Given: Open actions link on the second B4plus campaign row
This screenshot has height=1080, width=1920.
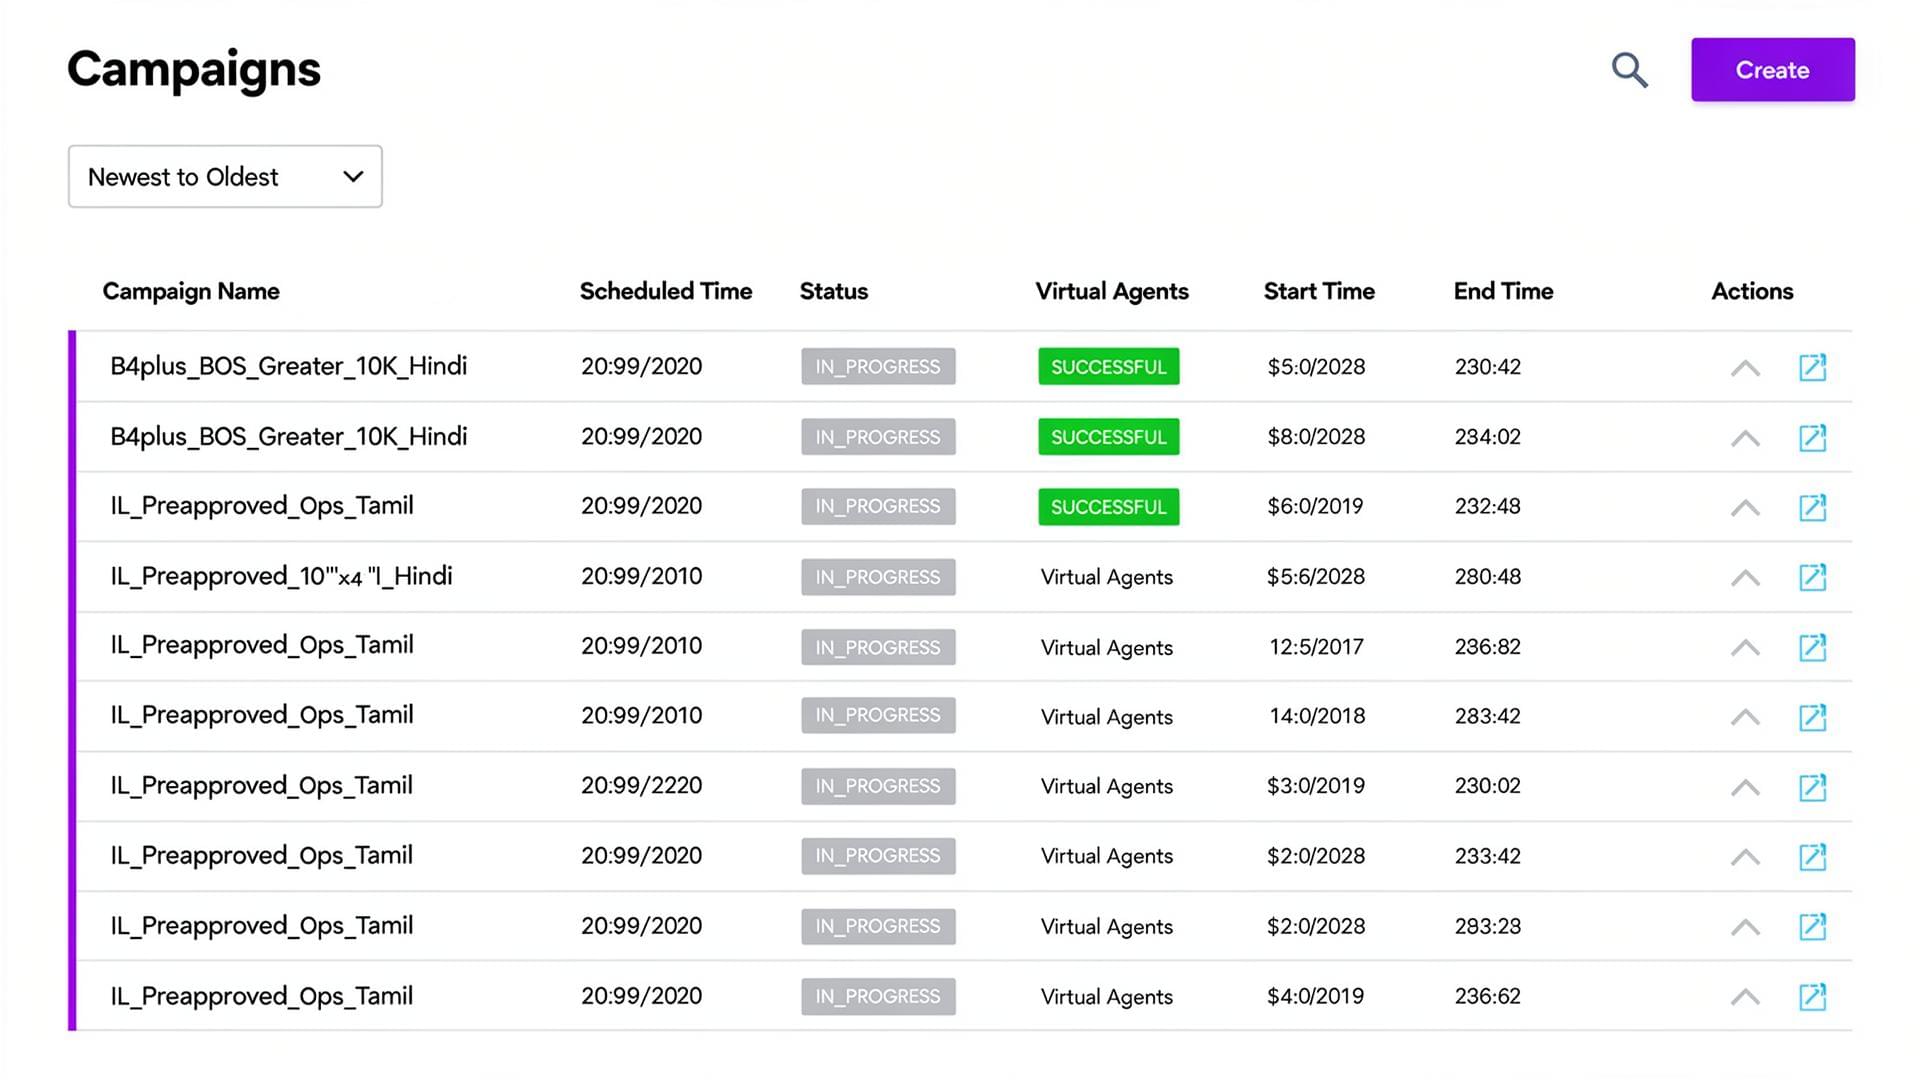Looking at the screenshot, I should [1813, 437].
